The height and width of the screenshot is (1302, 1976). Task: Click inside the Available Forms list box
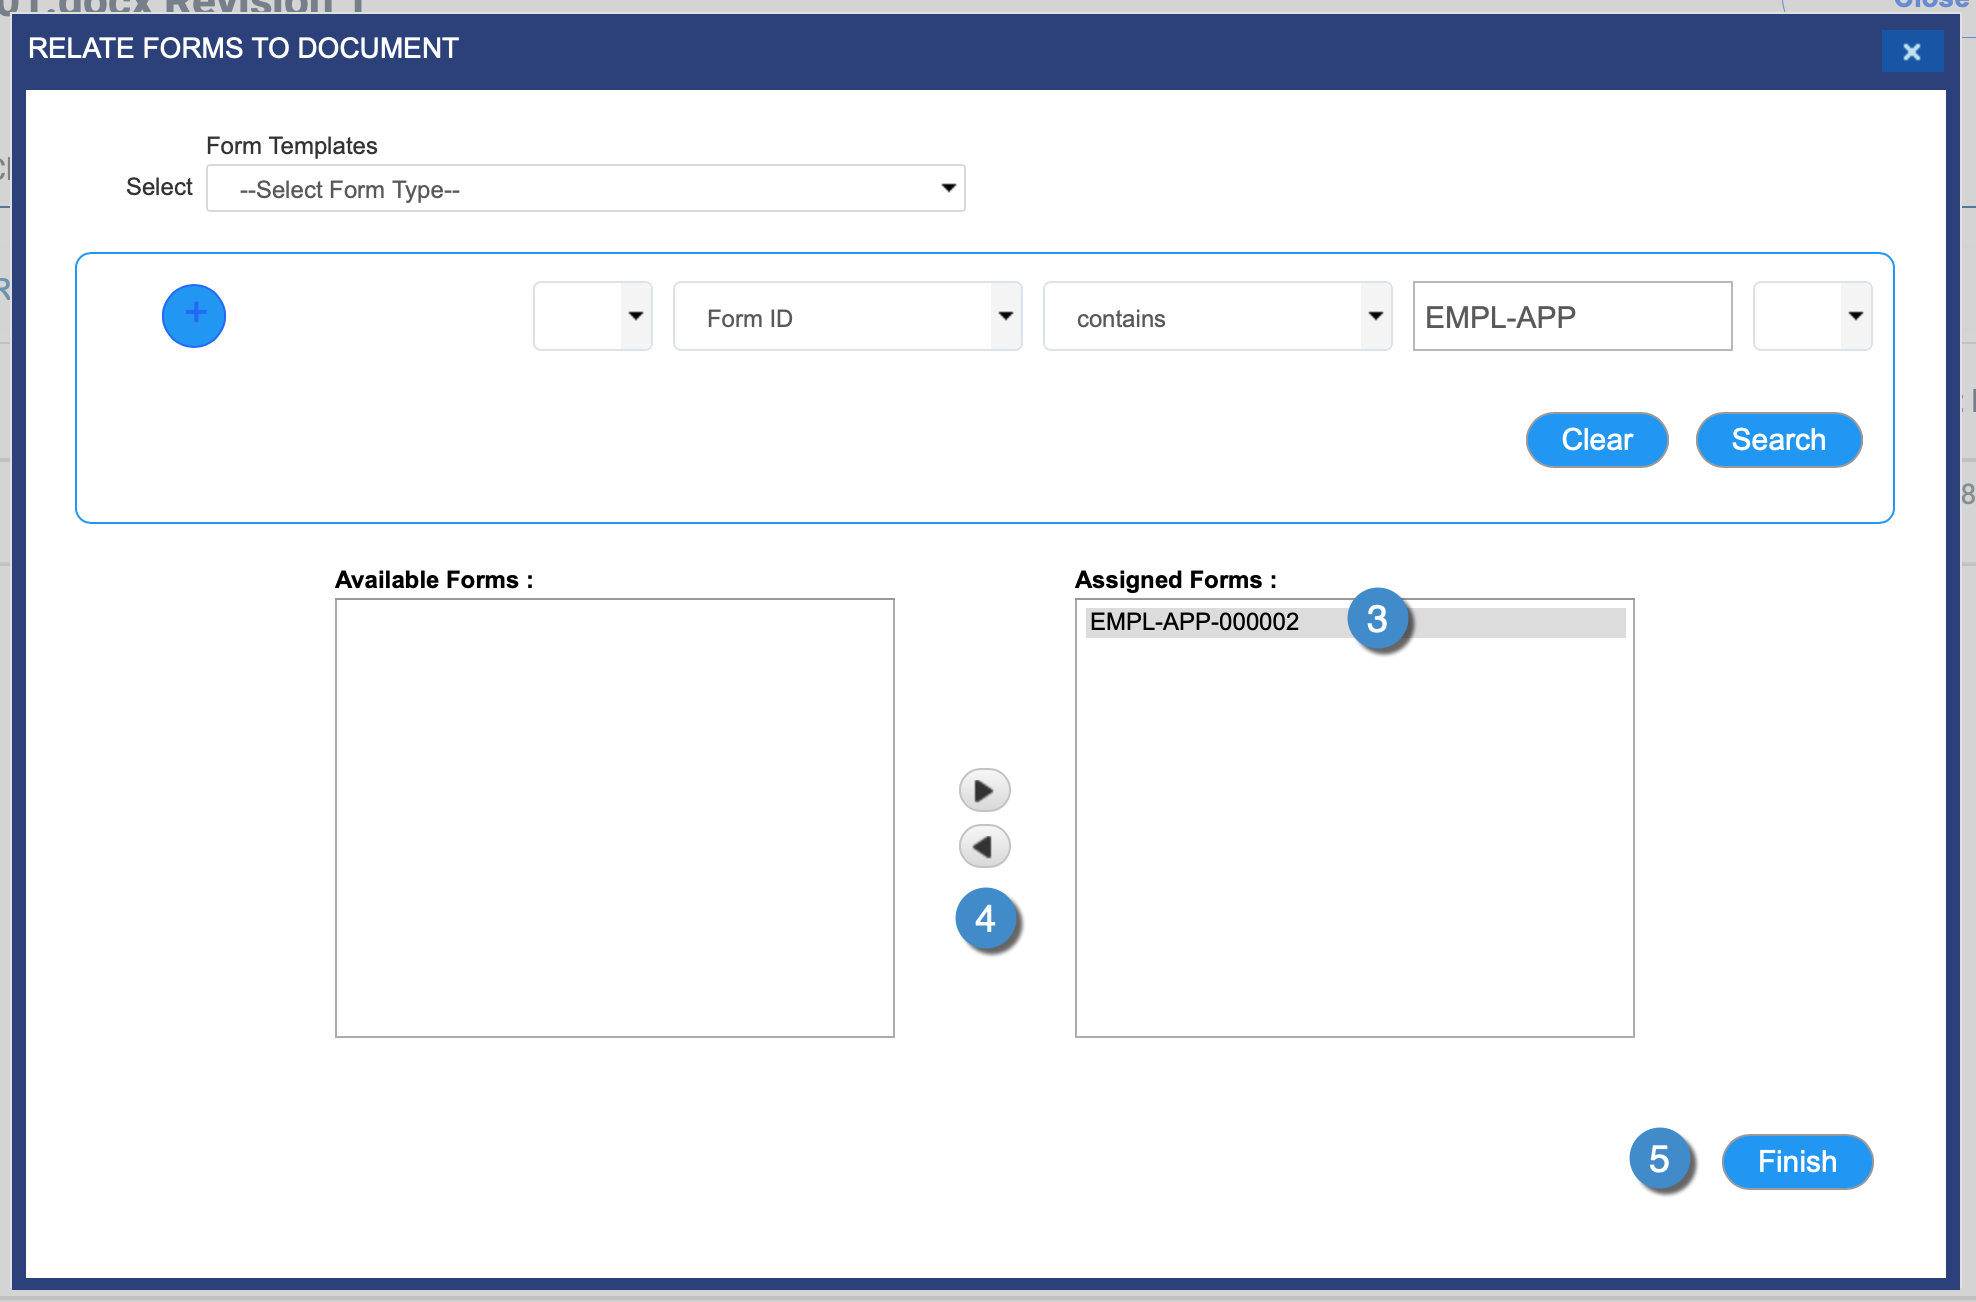pos(614,817)
